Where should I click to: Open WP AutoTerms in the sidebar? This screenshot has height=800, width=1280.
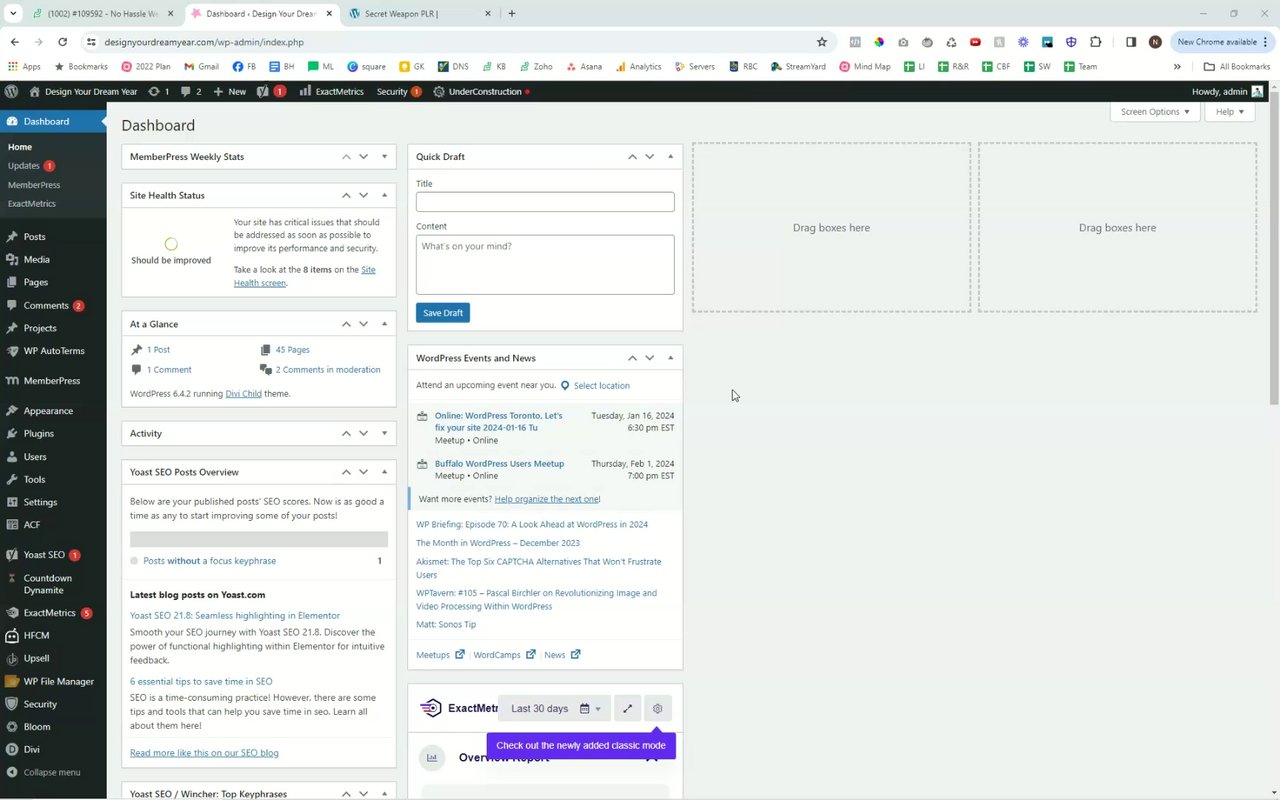pyautogui.click(x=53, y=351)
